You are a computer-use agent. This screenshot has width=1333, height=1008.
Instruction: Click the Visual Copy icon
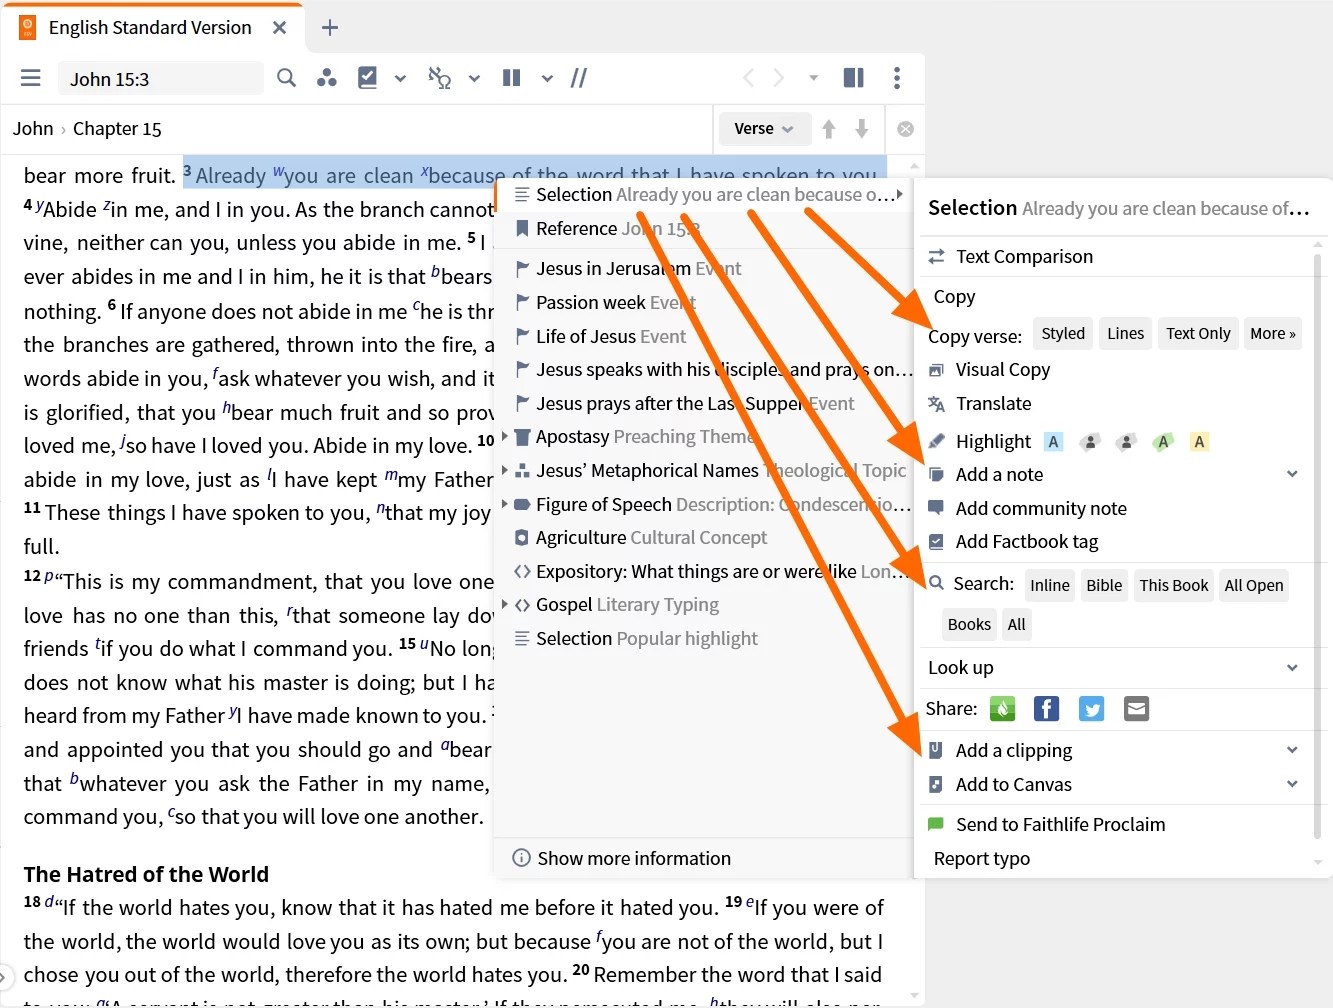[936, 370]
